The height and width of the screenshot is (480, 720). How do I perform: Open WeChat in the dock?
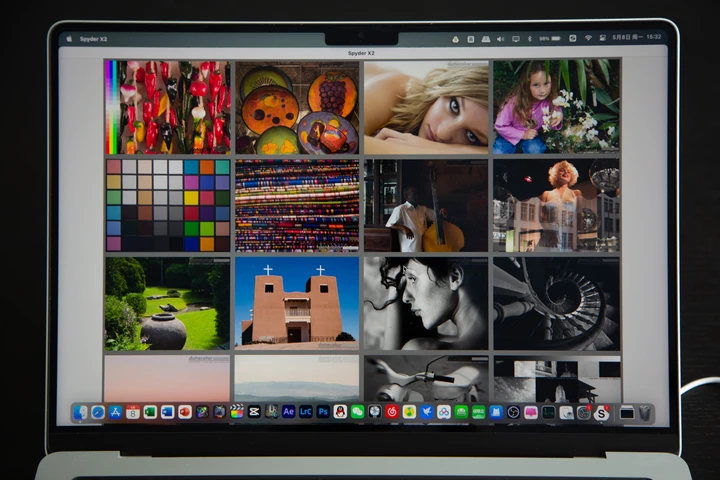coord(357,412)
